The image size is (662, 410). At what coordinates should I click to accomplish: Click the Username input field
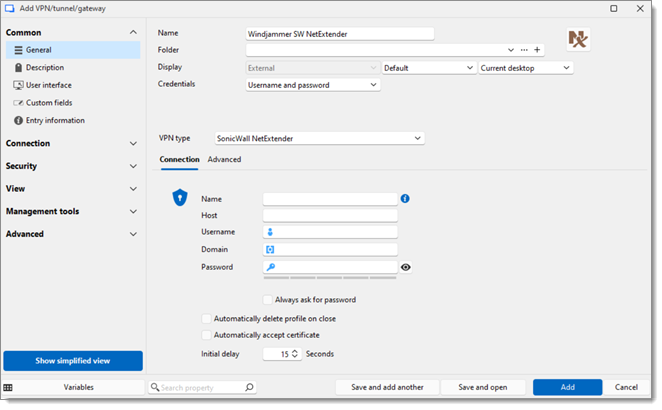[330, 232]
